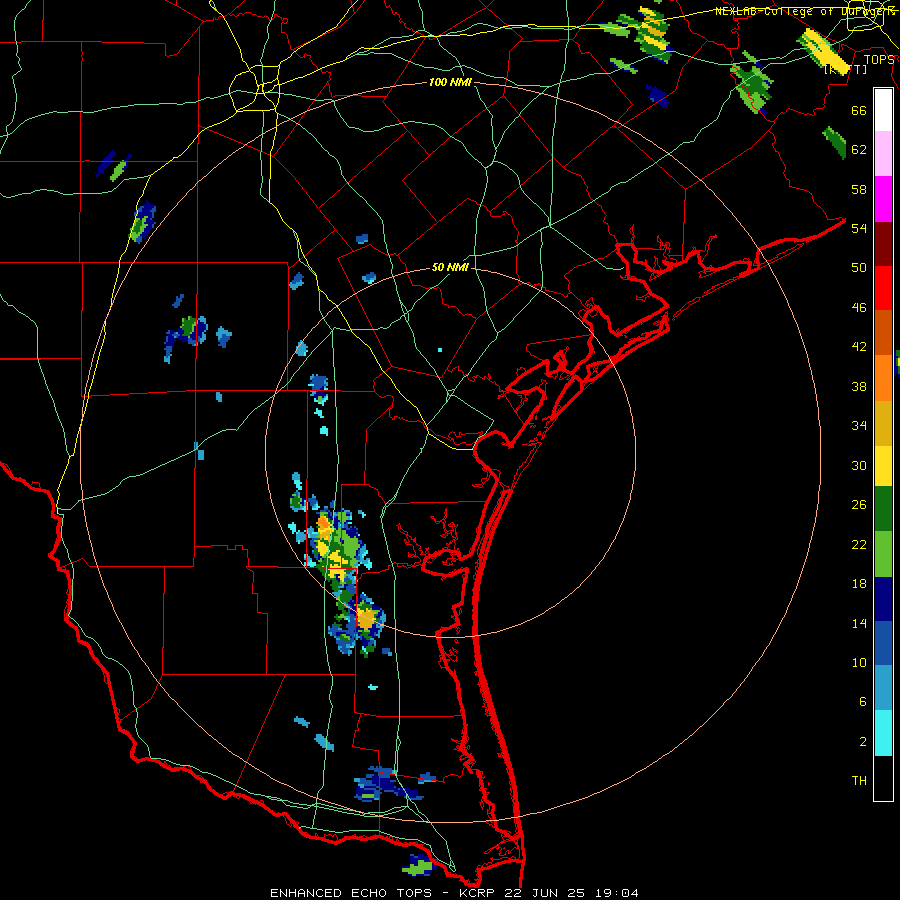The height and width of the screenshot is (900, 900).
Task: Click the light blue swatch beside 6
Action: tap(883, 688)
